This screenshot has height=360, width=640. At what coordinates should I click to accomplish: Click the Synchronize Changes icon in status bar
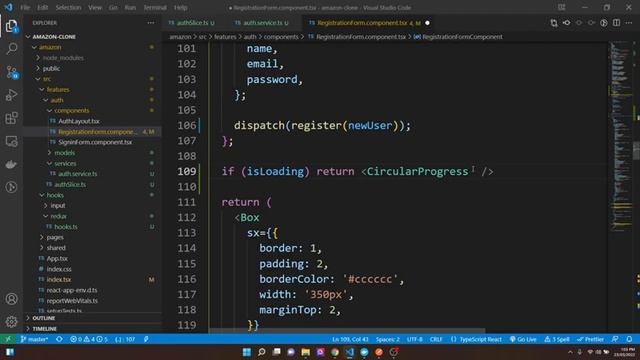pyautogui.click(x=59, y=339)
